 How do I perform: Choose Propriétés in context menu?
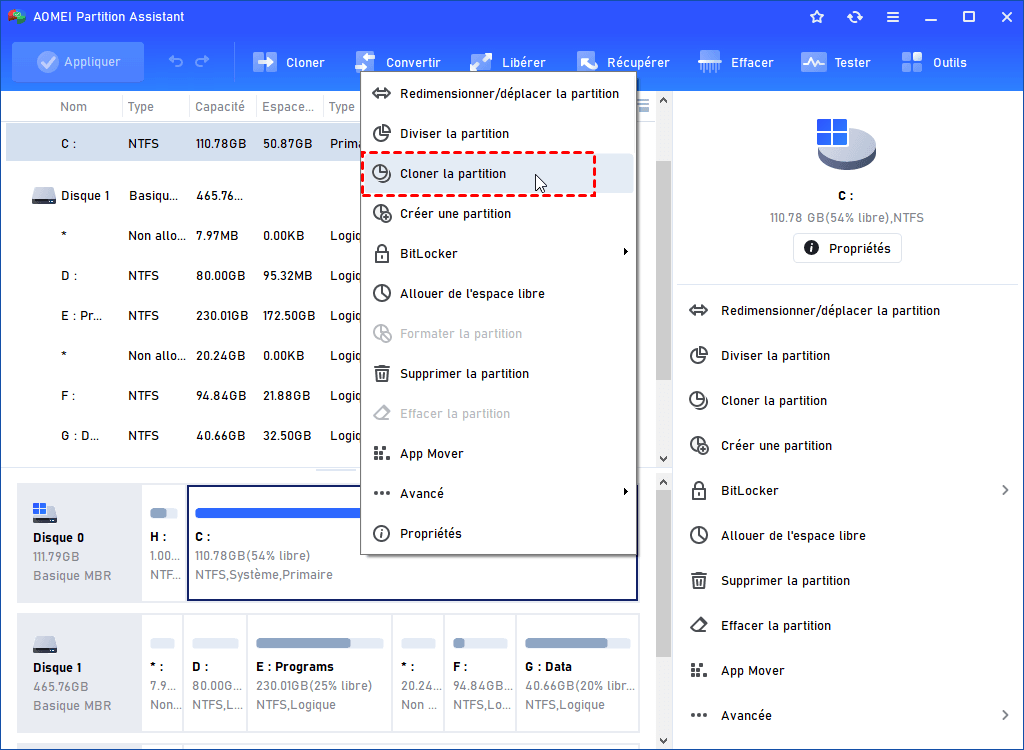[498, 533]
